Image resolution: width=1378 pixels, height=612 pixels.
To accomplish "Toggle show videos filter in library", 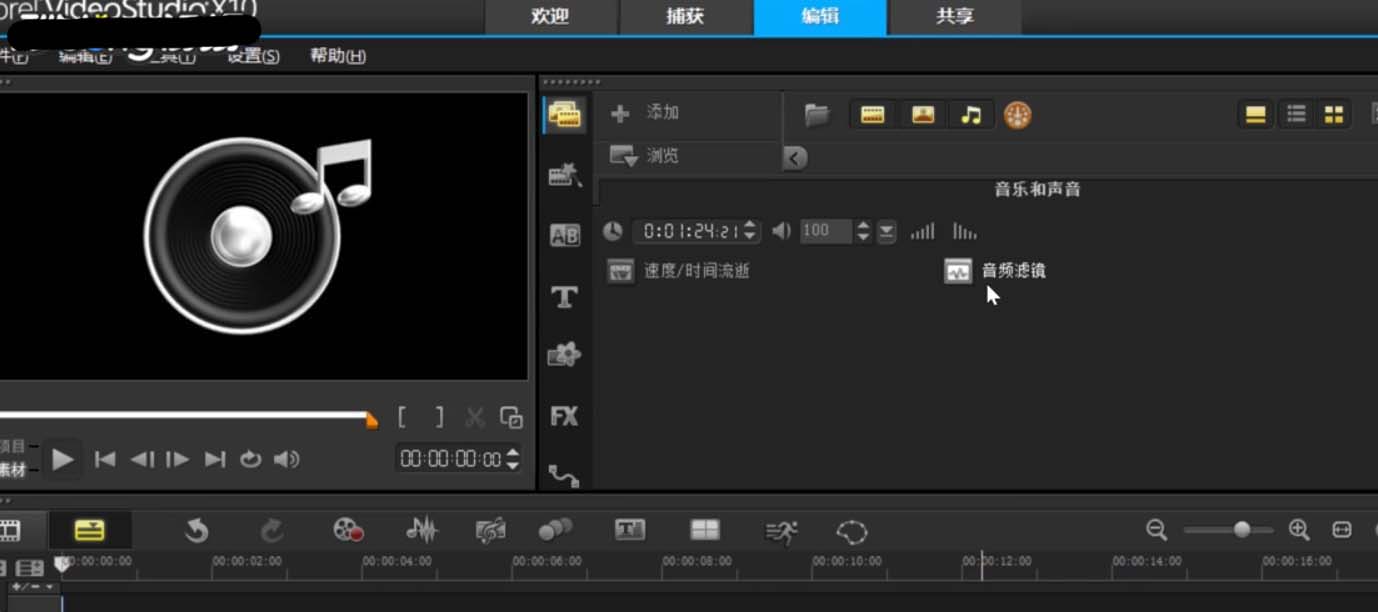I will (872, 115).
